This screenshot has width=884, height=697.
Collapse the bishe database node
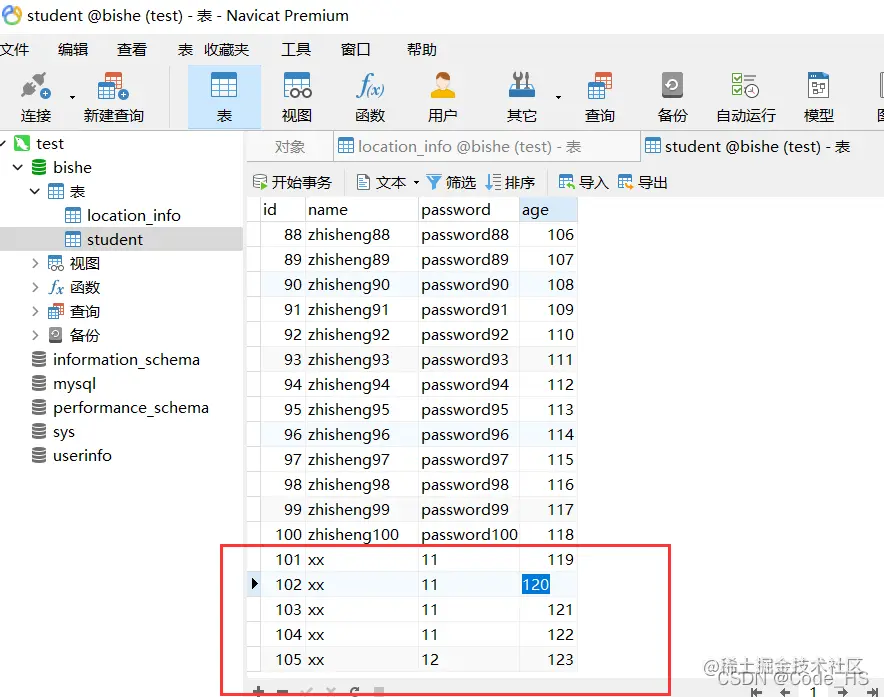(18, 167)
